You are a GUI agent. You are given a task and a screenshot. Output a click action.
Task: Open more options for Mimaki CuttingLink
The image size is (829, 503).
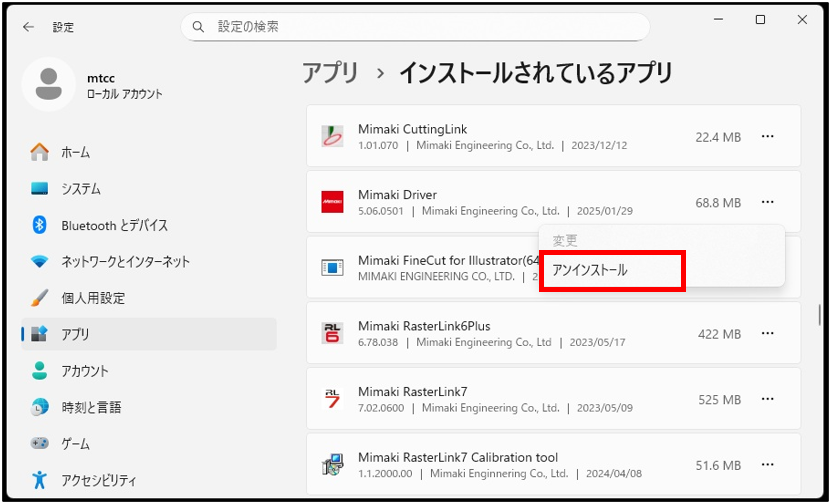[x=767, y=137]
